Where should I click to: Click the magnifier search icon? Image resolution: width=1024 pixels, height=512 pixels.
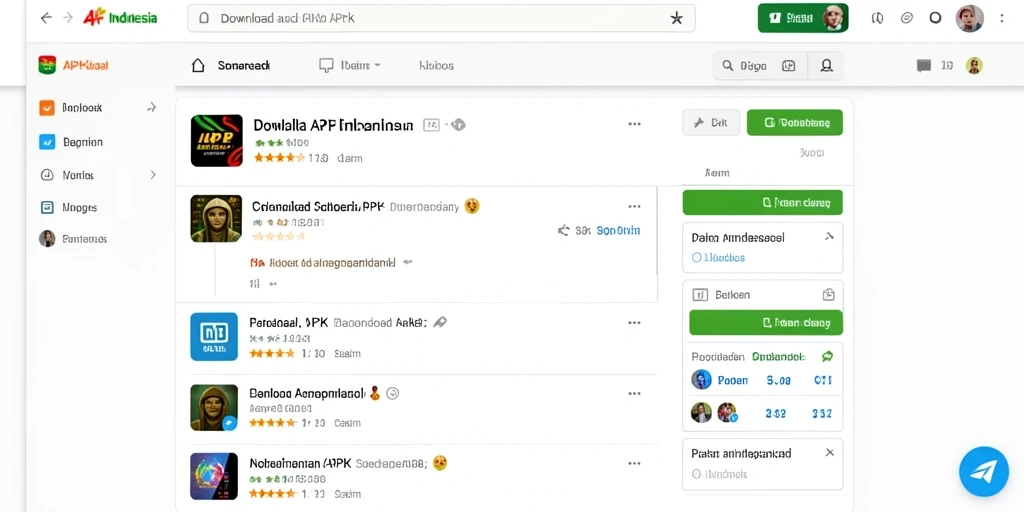pos(728,65)
